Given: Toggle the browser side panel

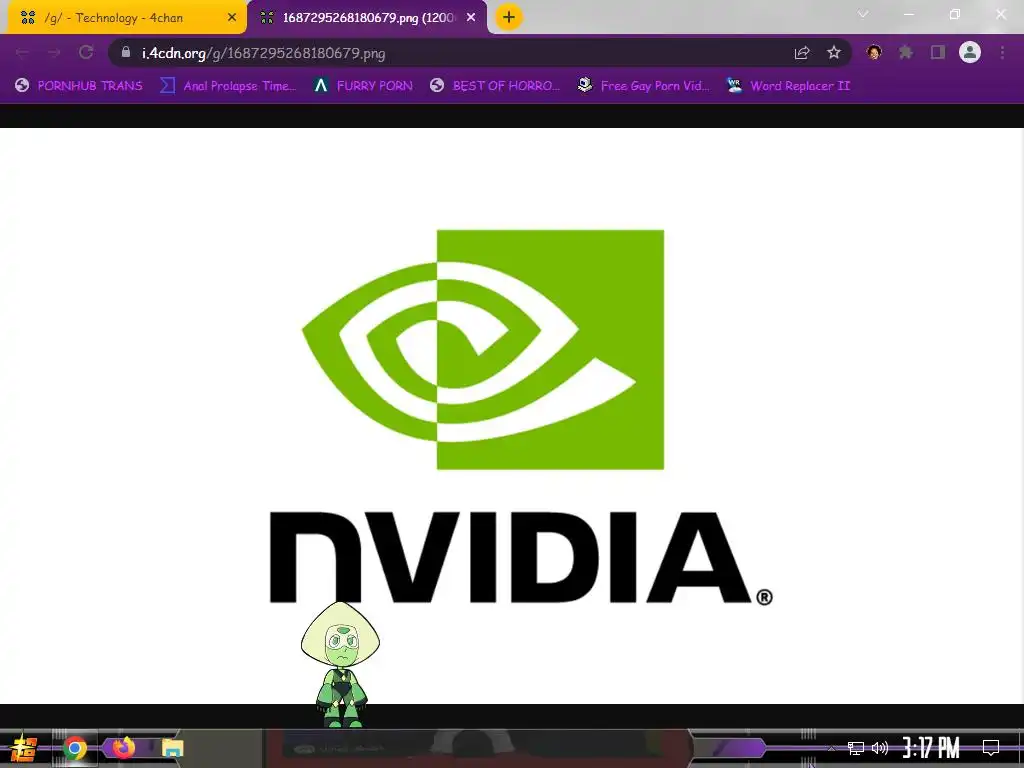Looking at the screenshot, I should coord(938,52).
